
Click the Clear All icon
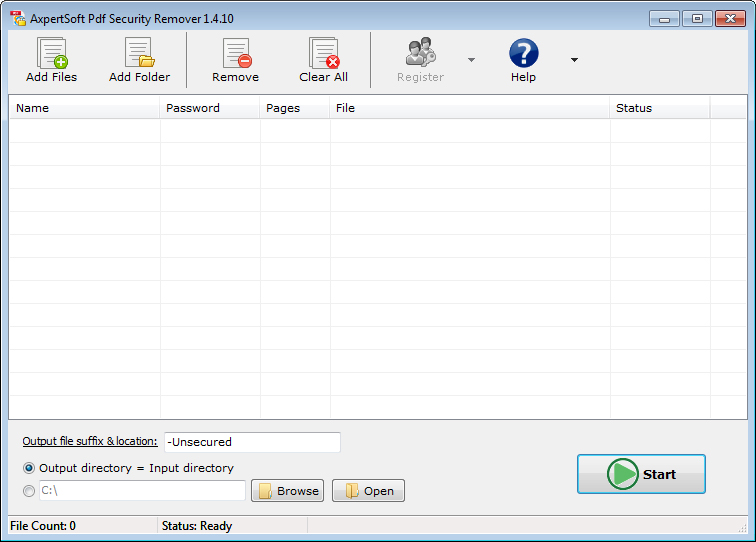click(x=324, y=60)
